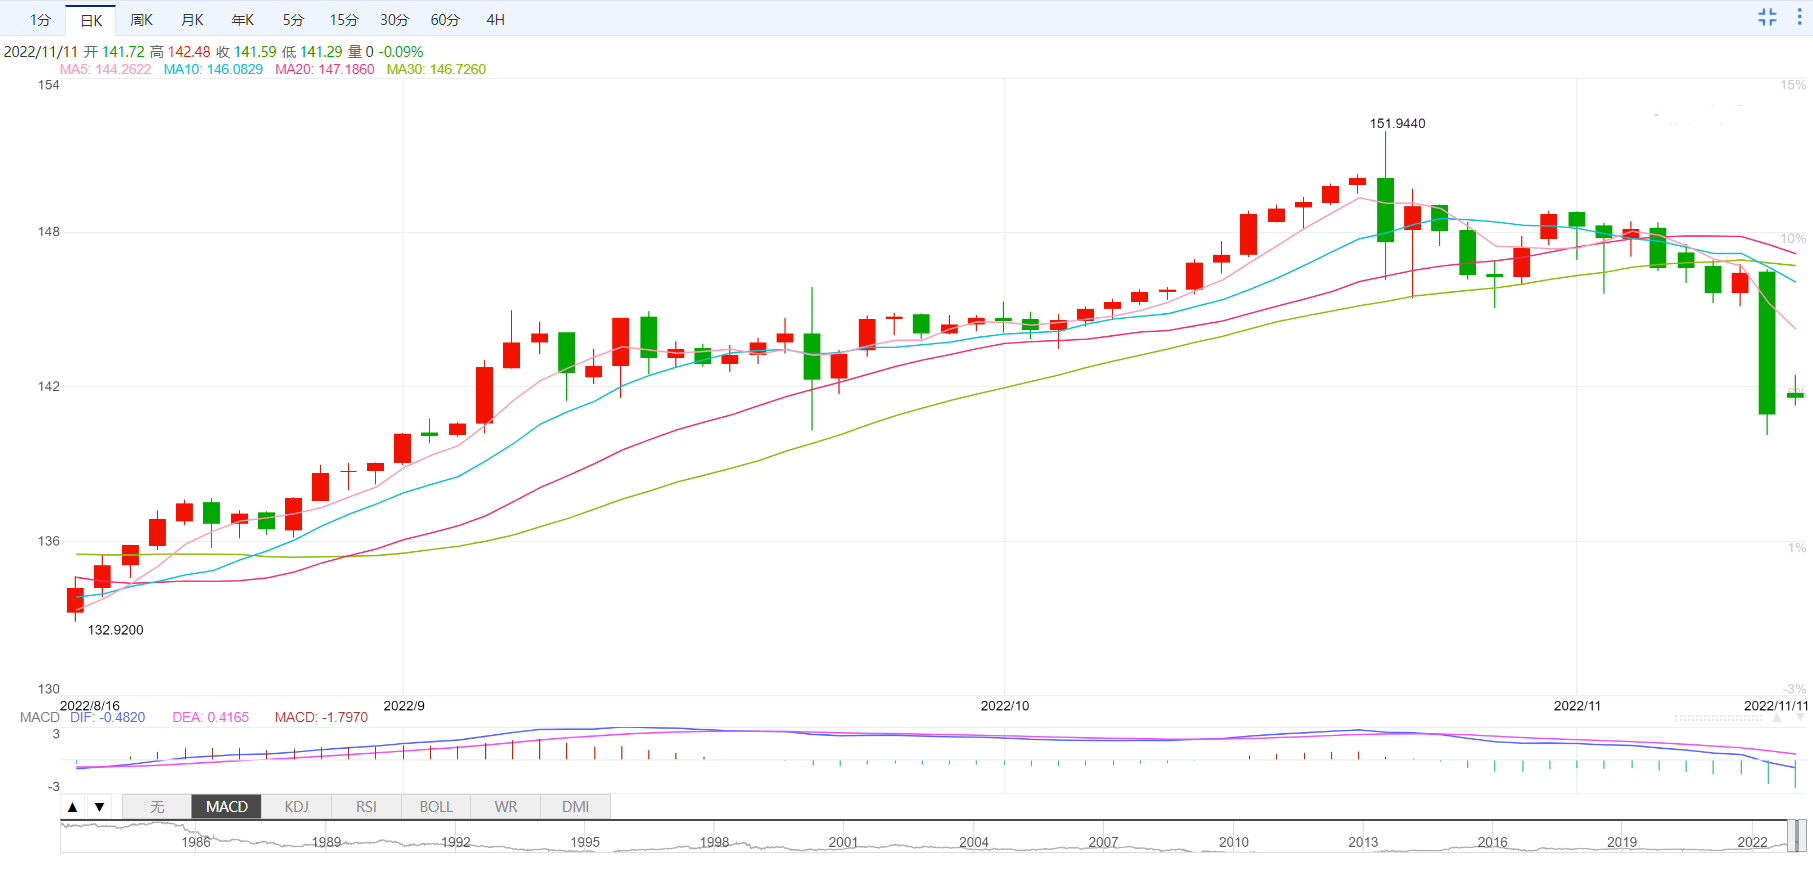Show the 年K yearly chart
This screenshot has height=878, width=1813.
click(x=243, y=20)
